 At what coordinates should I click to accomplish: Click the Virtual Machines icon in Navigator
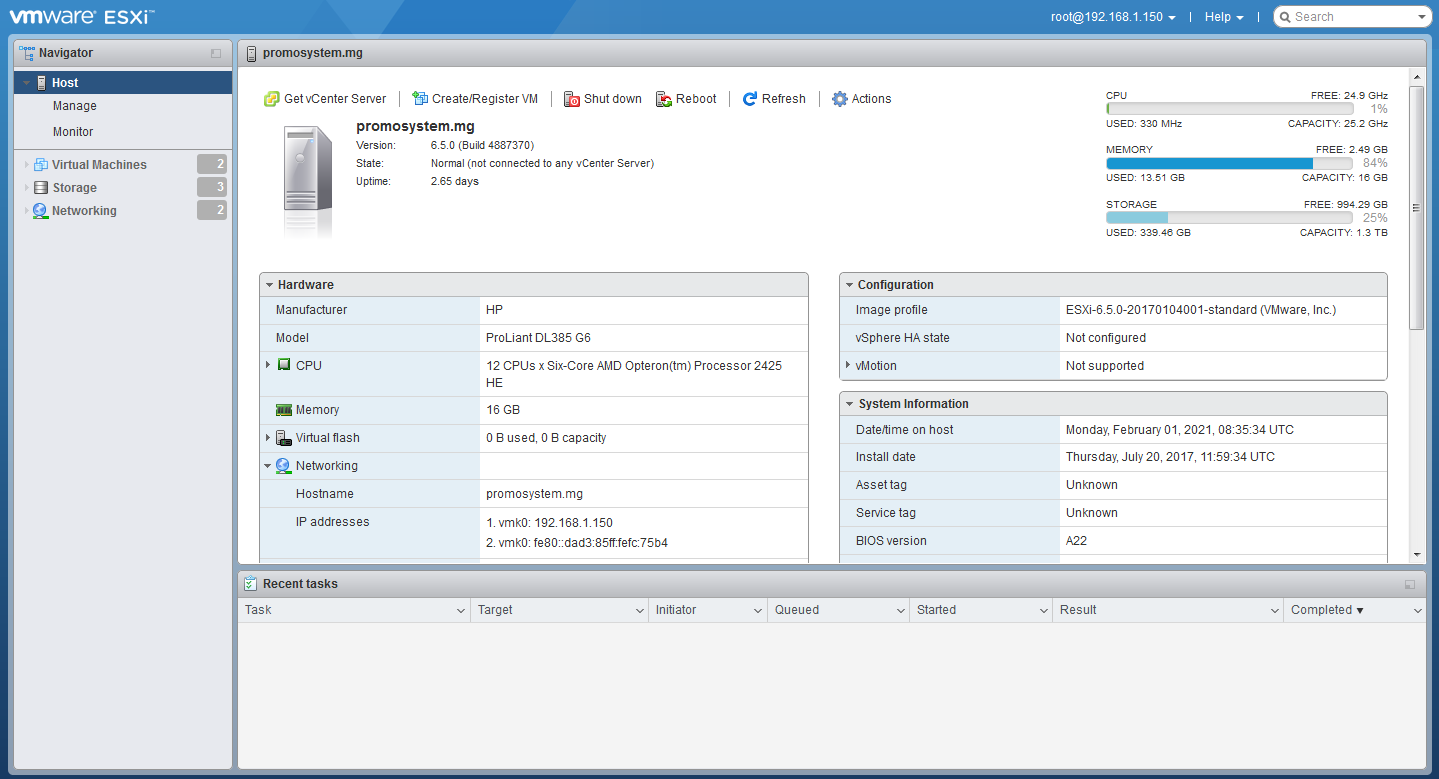pos(40,165)
